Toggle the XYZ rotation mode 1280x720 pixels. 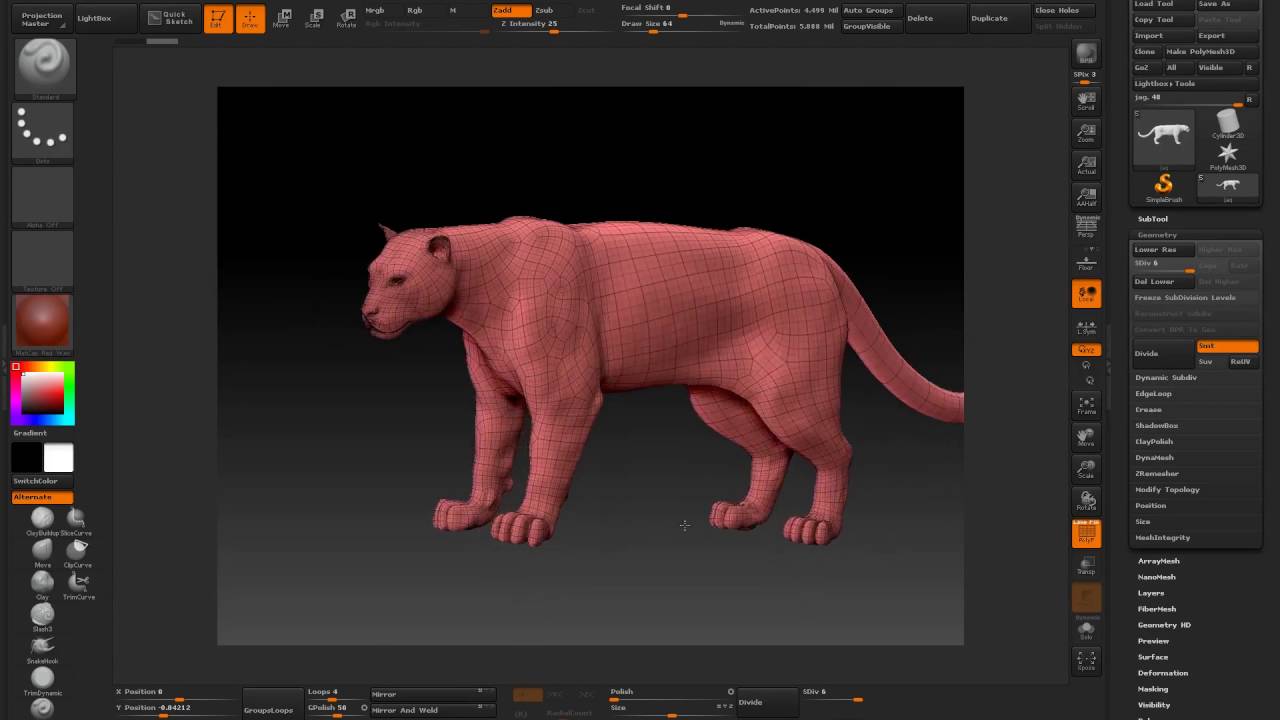[1086, 350]
